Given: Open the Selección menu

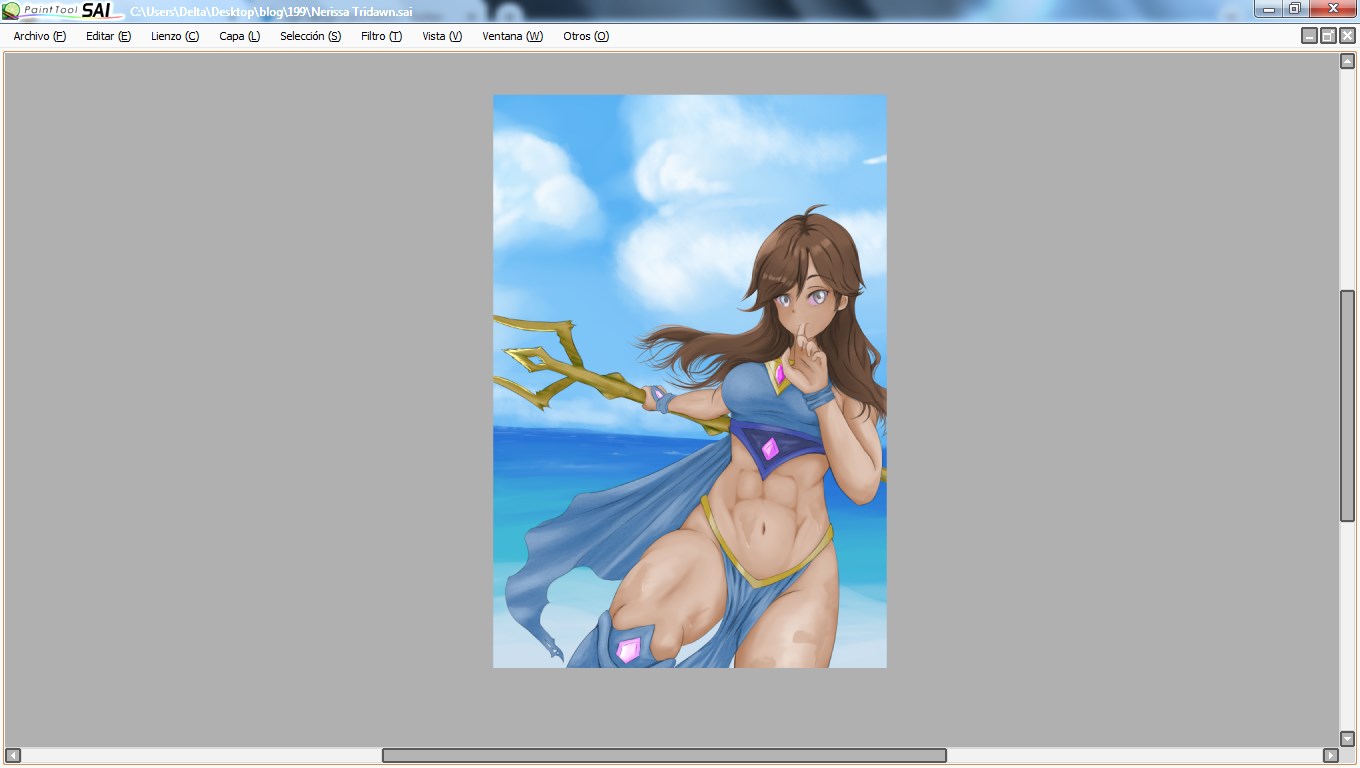Looking at the screenshot, I should click(x=310, y=36).
